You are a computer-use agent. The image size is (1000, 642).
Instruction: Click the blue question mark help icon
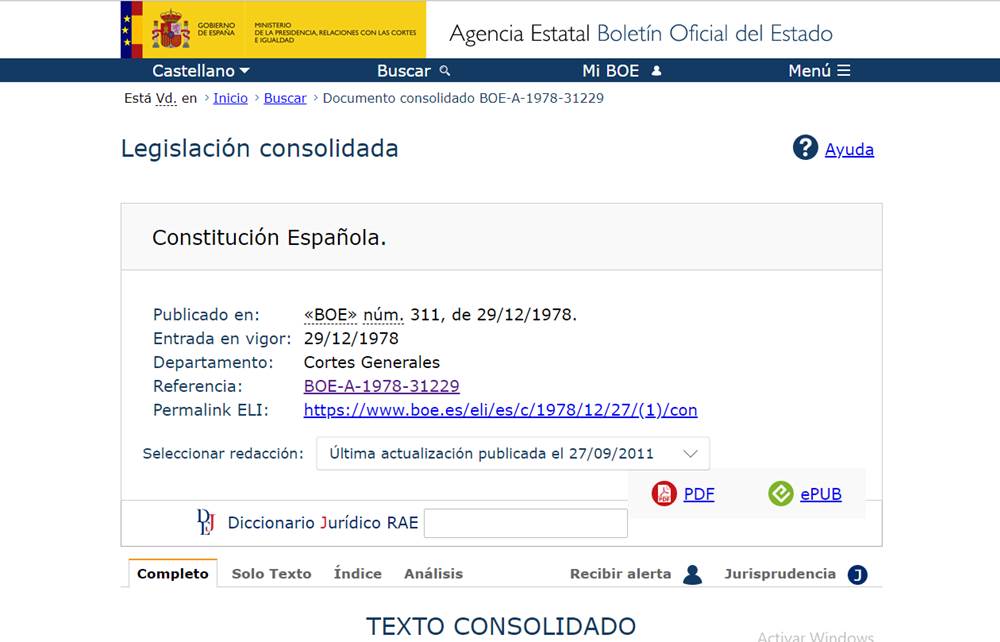pos(805,148)
